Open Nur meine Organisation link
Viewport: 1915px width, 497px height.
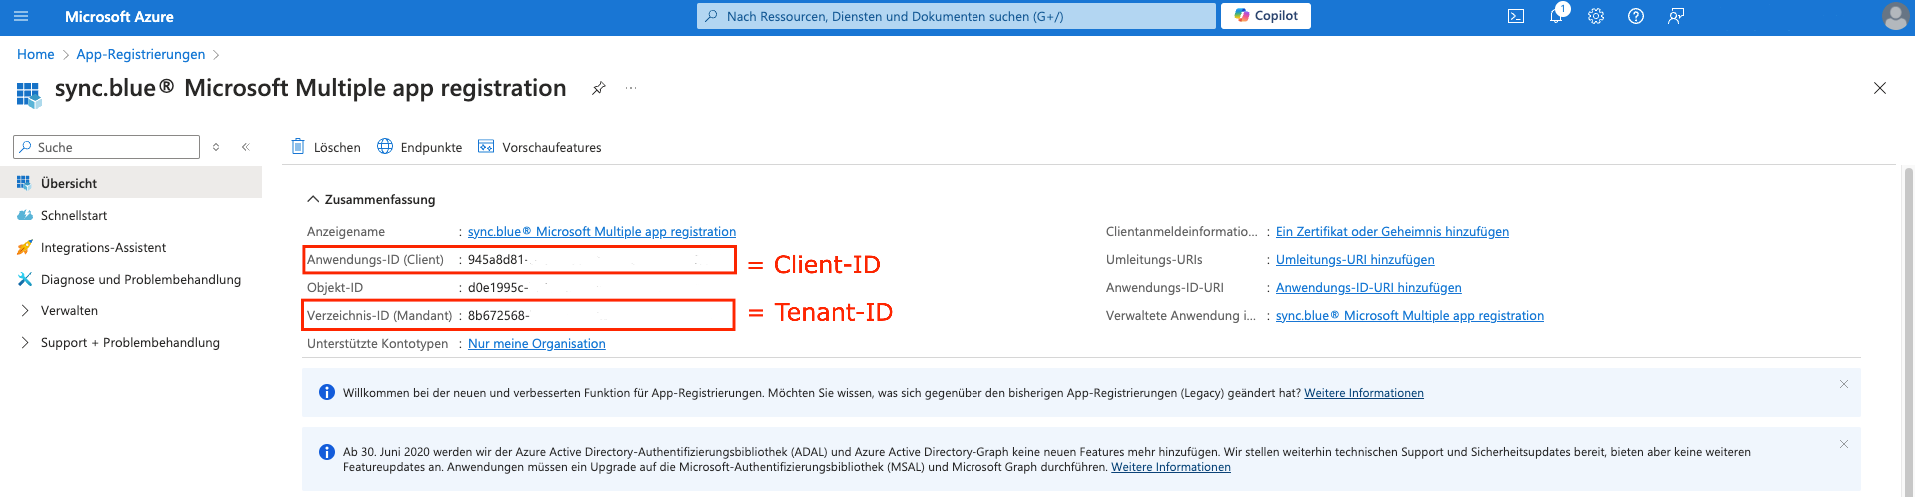(537, 343)
